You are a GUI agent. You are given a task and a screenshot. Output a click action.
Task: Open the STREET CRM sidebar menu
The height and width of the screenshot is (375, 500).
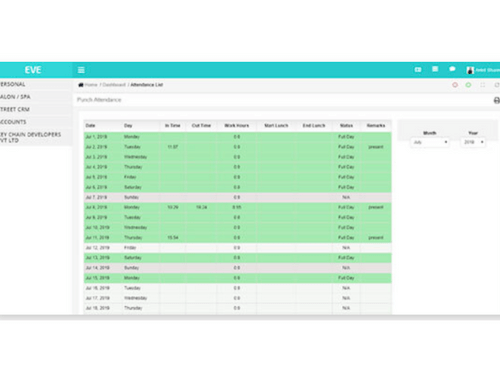[x=35, y=109]
